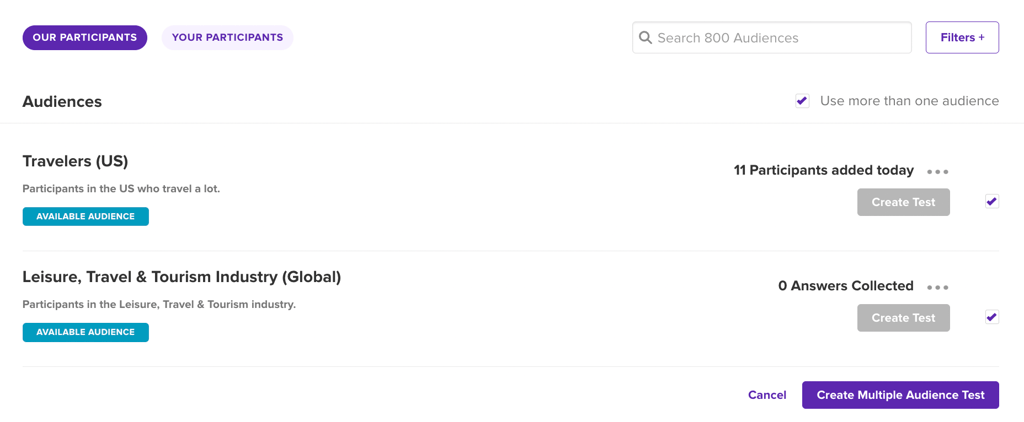Open Leisure, Travel & Tourism three-dot menu
Viewport: 1024px width, 422px height.
(x=937, y=288)
